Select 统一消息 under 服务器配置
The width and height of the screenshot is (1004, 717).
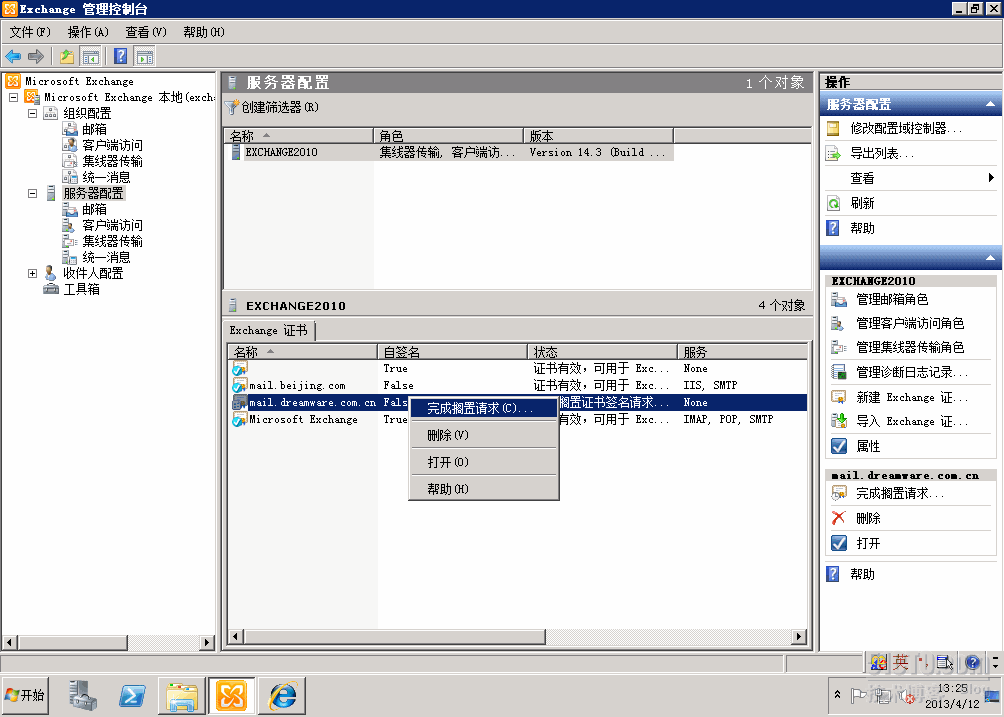[106, 257]
